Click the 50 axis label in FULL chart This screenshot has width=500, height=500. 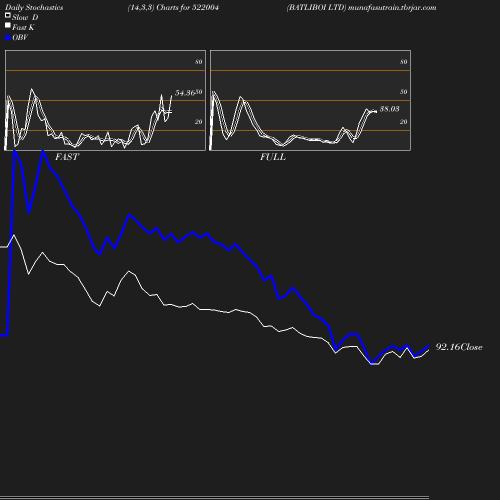coord(404,92)
